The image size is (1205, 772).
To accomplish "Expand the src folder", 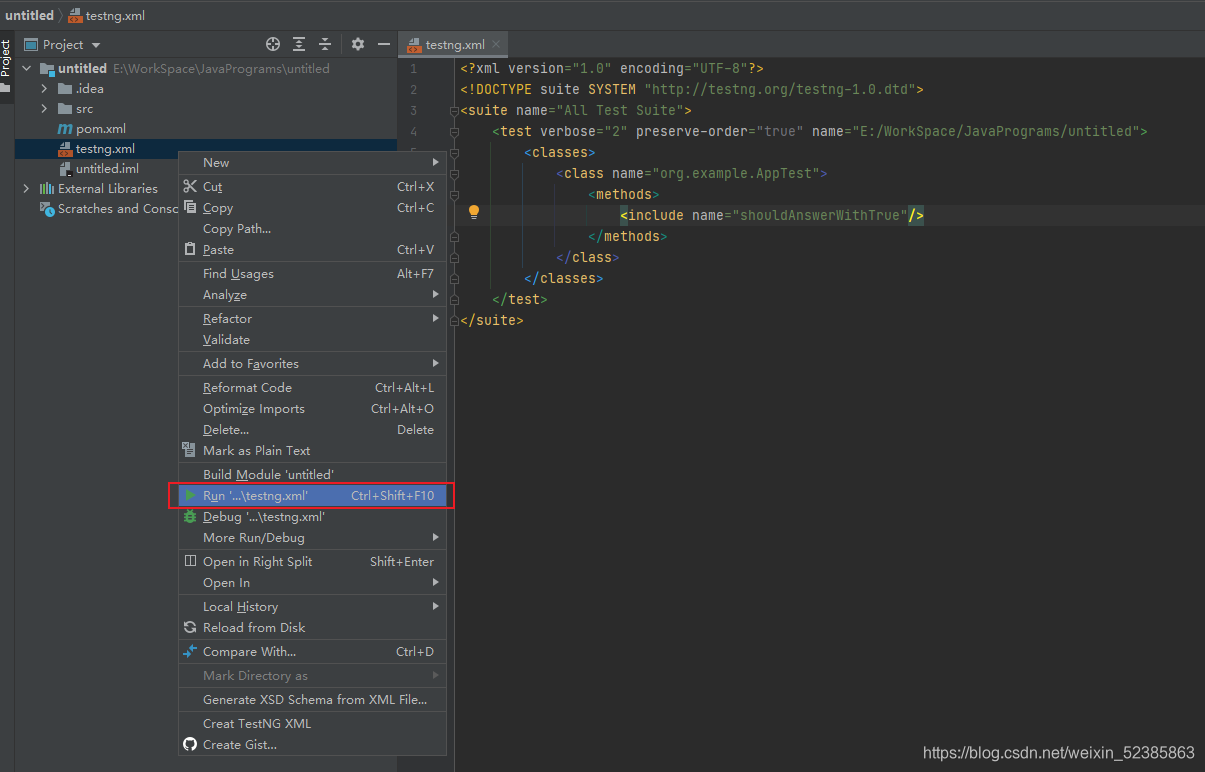I will point(44,109).
